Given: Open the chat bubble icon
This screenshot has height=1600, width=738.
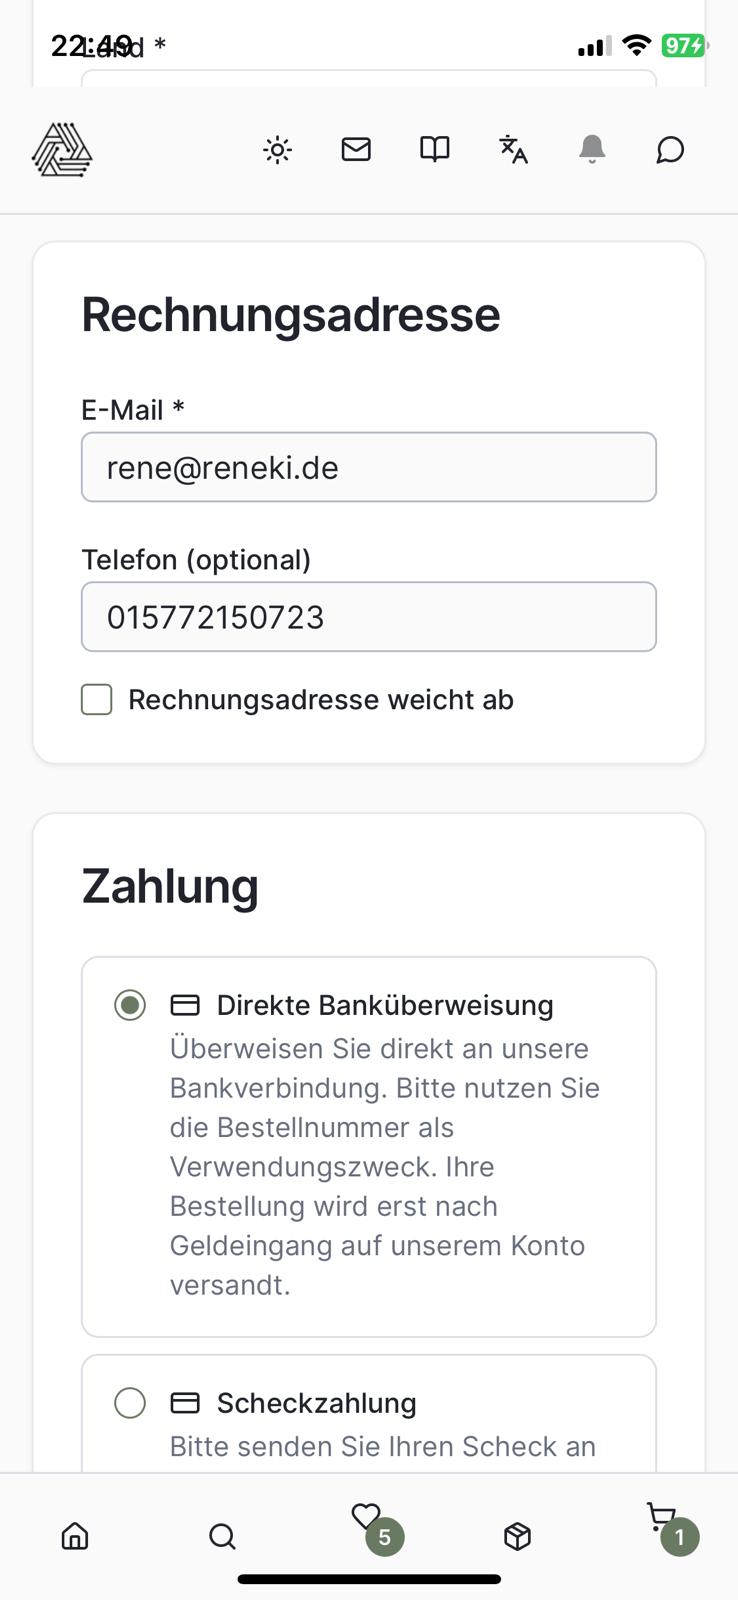Looking at the screenshot, I should (x=670, y=150).
